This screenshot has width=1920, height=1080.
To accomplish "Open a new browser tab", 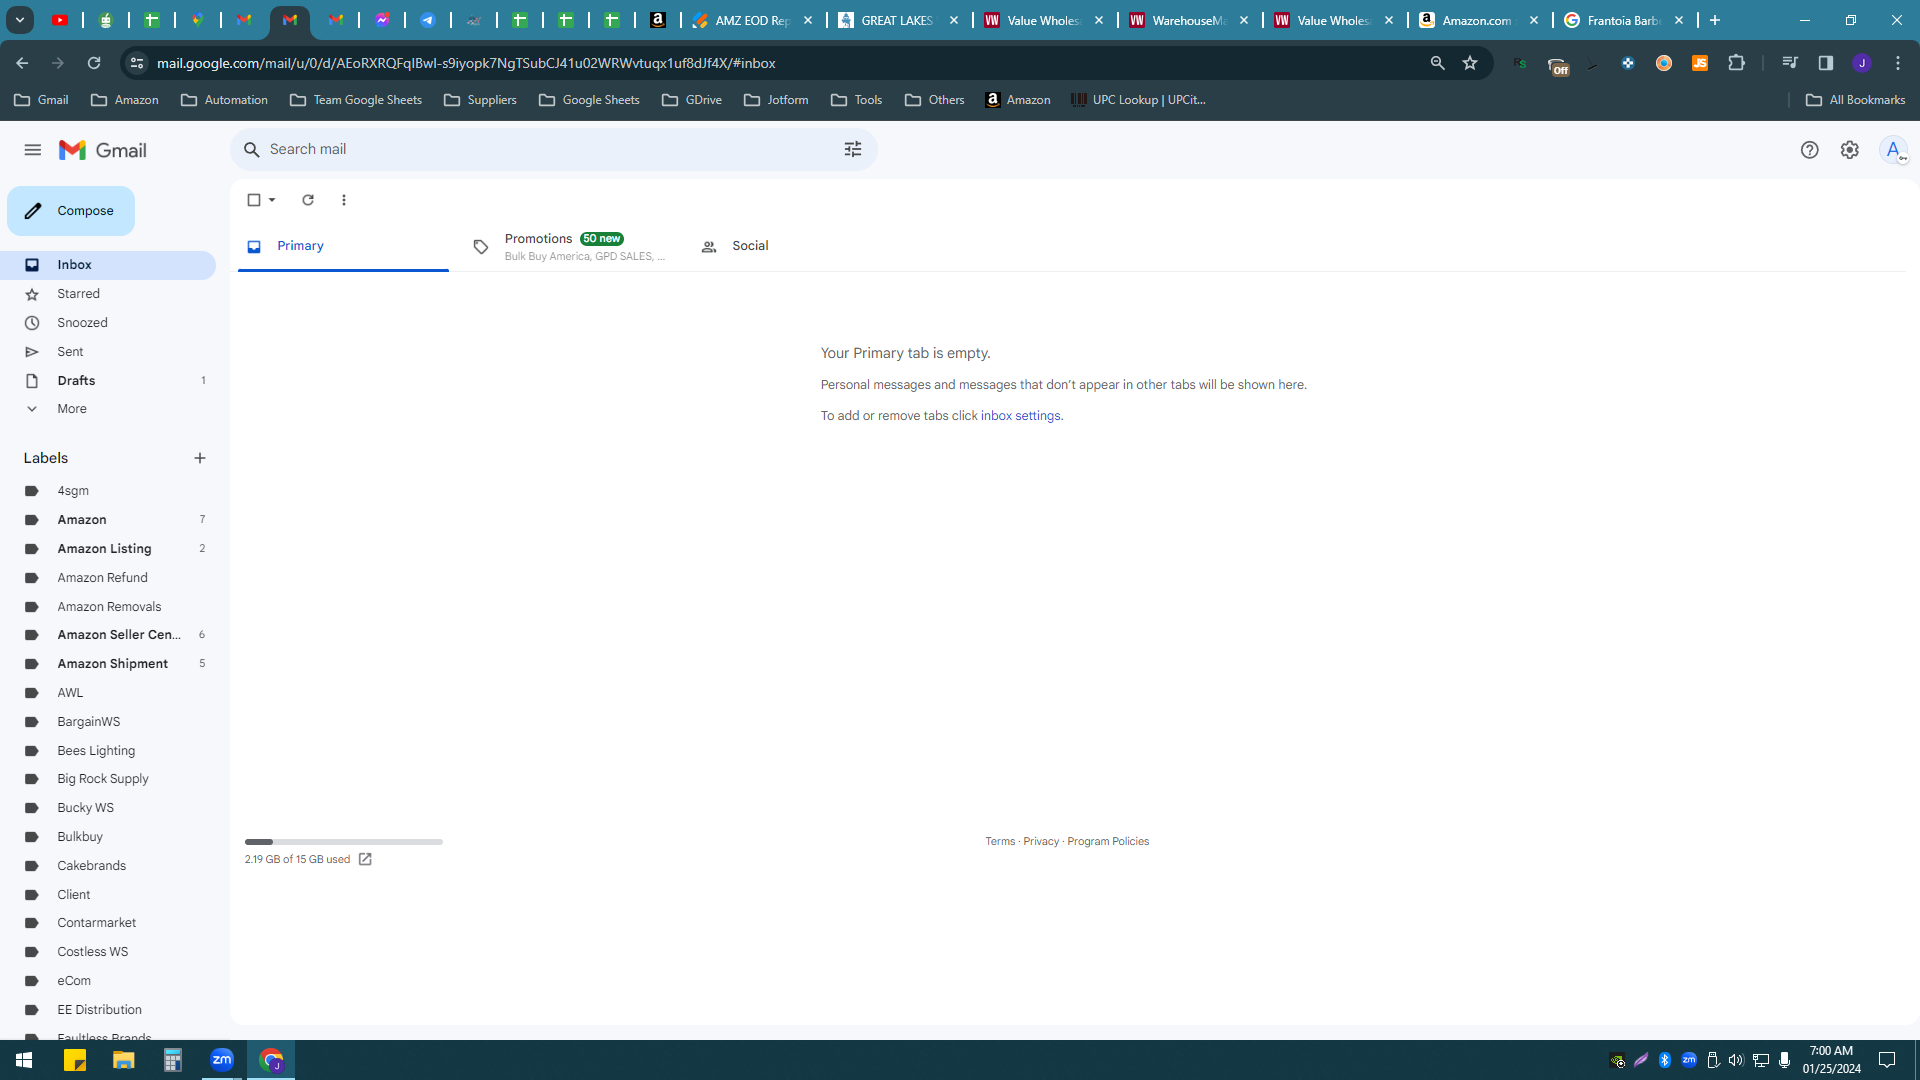I will tap(1715, 20).
